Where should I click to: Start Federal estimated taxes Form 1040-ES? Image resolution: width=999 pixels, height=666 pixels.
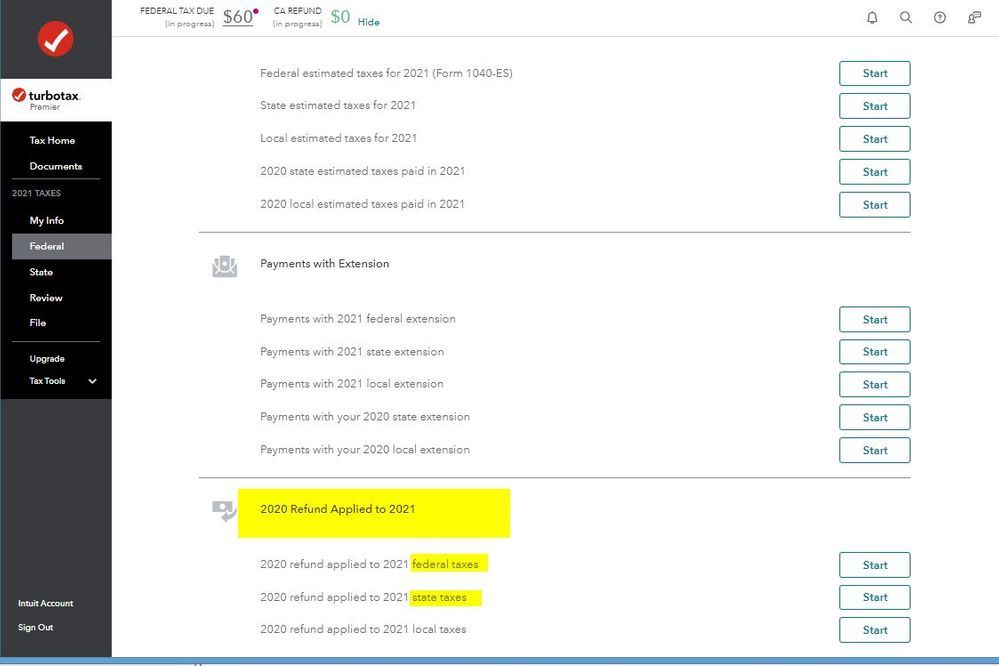point(874,73)
